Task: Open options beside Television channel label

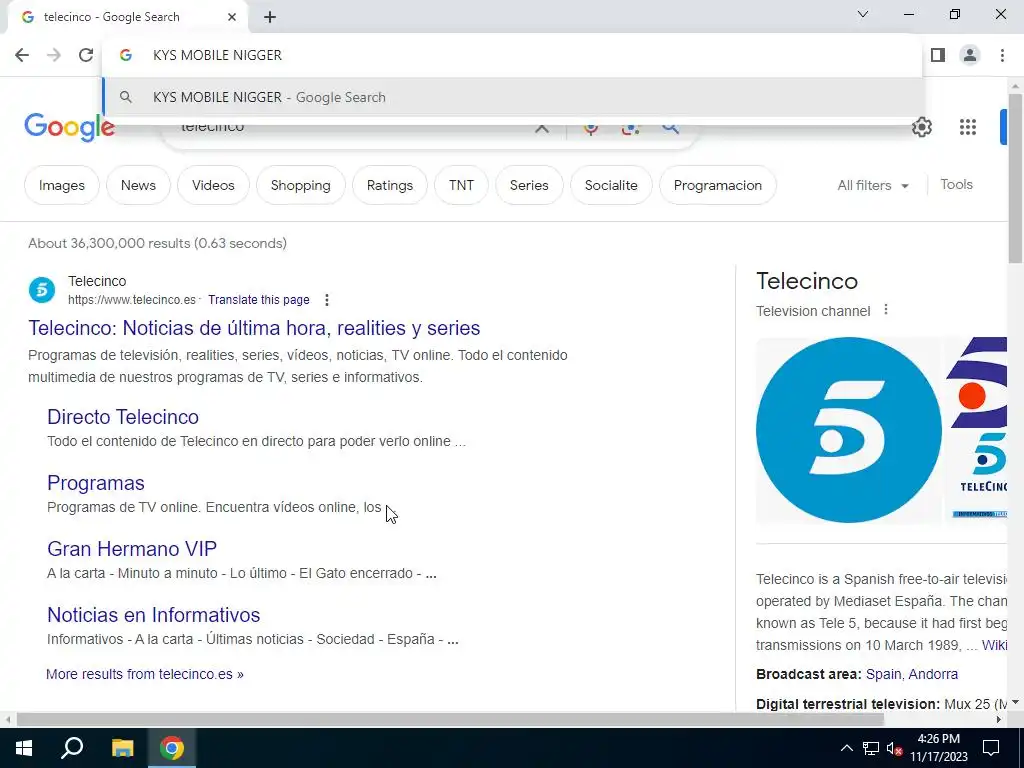Action: point(886,310)
